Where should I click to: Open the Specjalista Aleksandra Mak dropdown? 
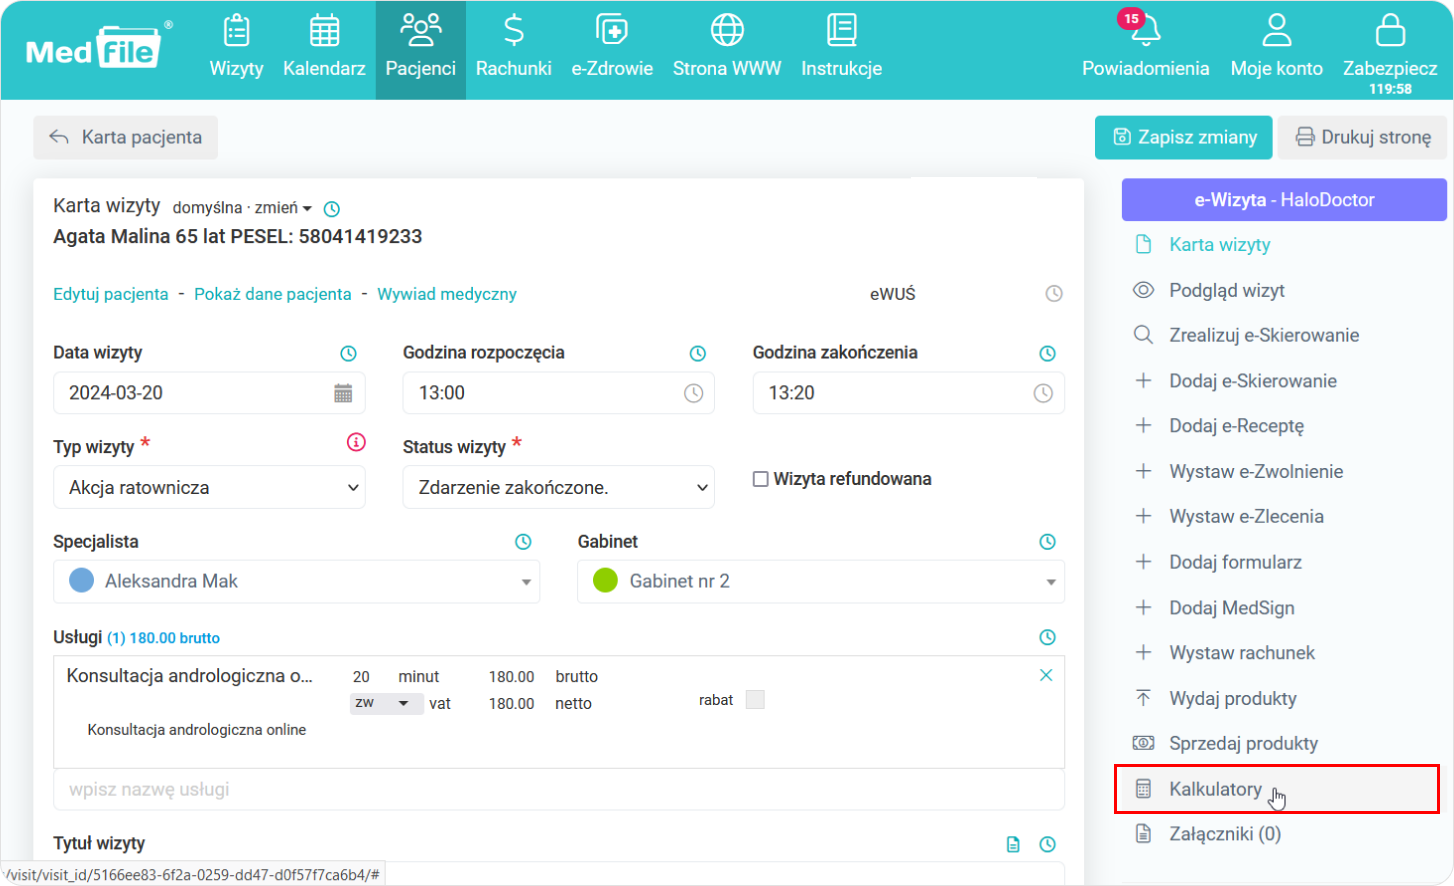coord(296,581)
